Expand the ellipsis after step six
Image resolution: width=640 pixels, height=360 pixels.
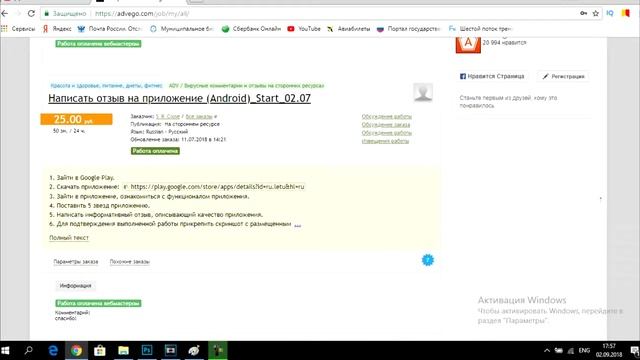(298, 224)
